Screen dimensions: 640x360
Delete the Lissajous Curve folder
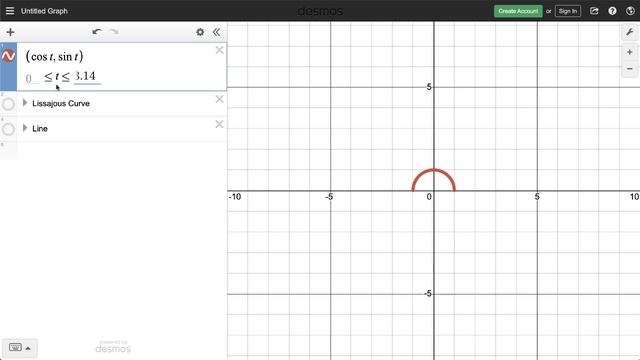click(219, 99)
